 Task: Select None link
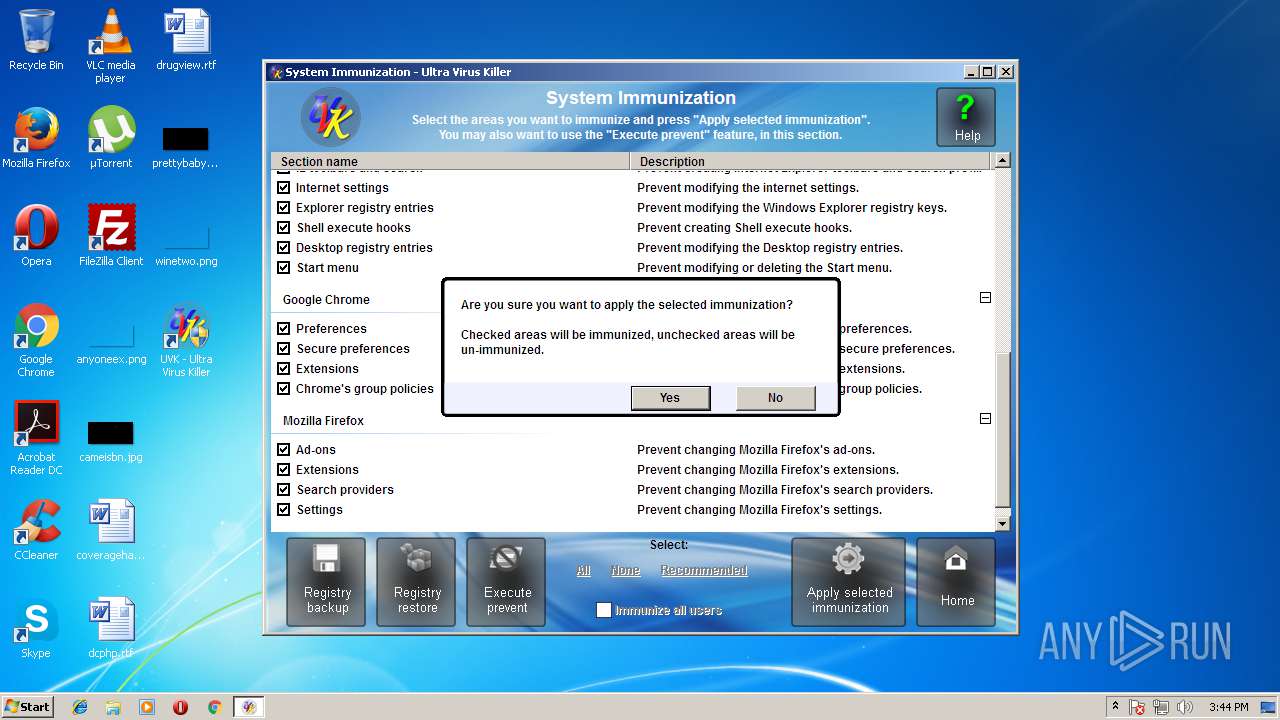point(625,570)
